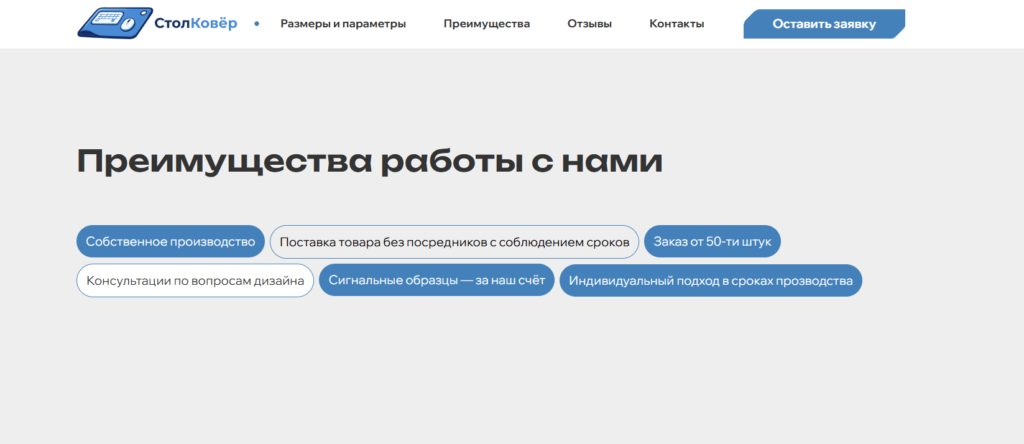Select the Собственное производство tag
The image size is (1024, 444).
coord(170,242)
